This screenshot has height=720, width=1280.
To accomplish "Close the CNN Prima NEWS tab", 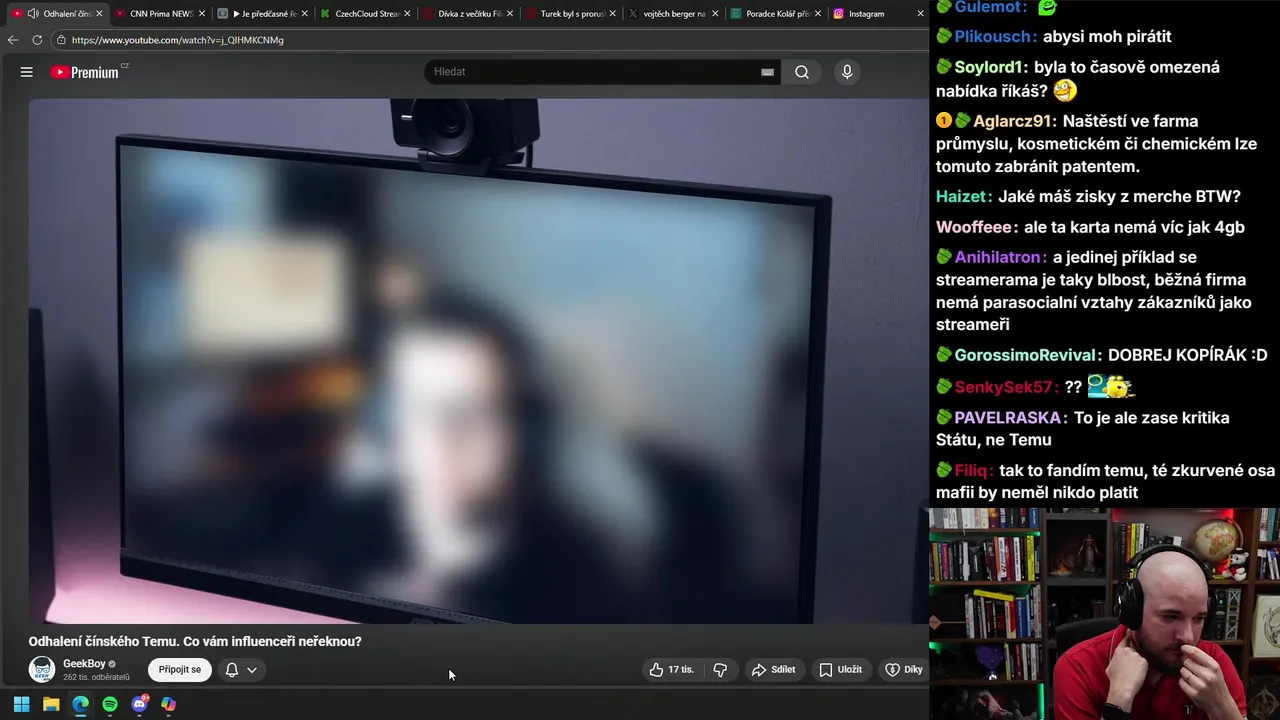I will [x=202, y=14].
